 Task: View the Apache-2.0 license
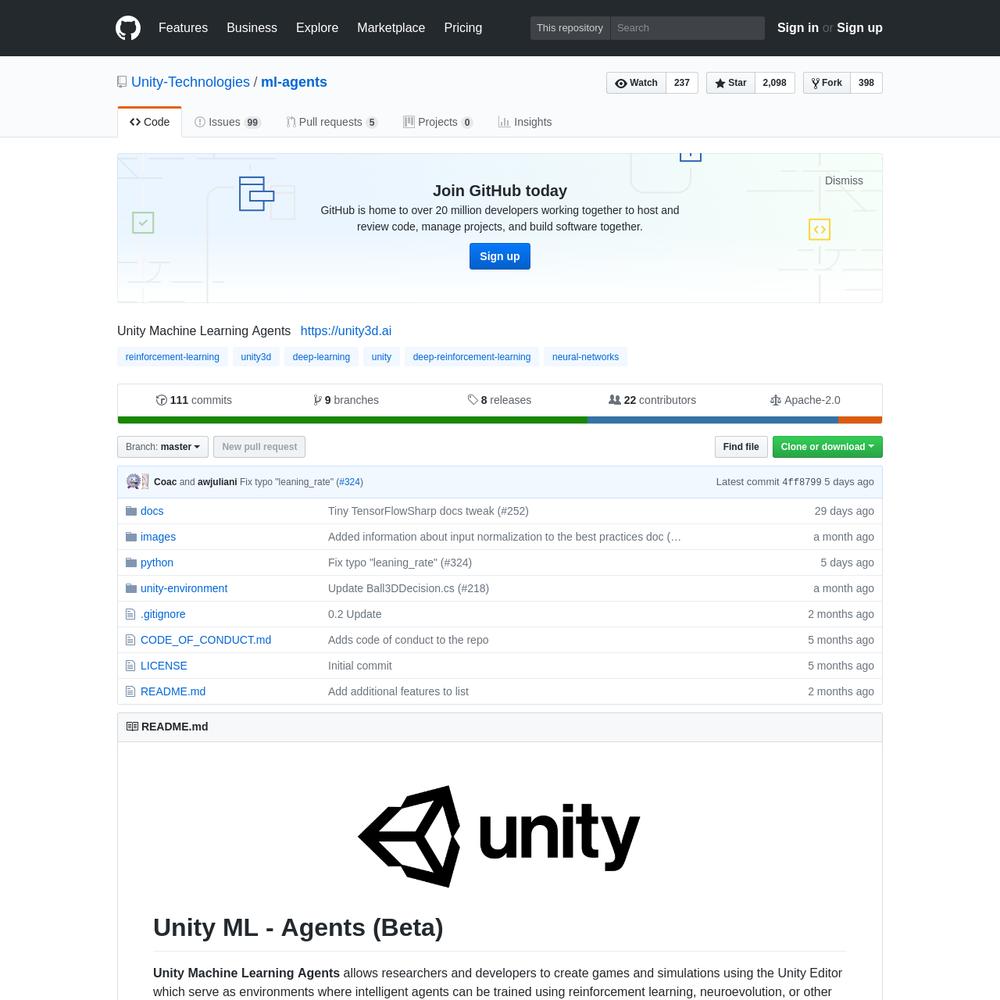tap(805, 400)
